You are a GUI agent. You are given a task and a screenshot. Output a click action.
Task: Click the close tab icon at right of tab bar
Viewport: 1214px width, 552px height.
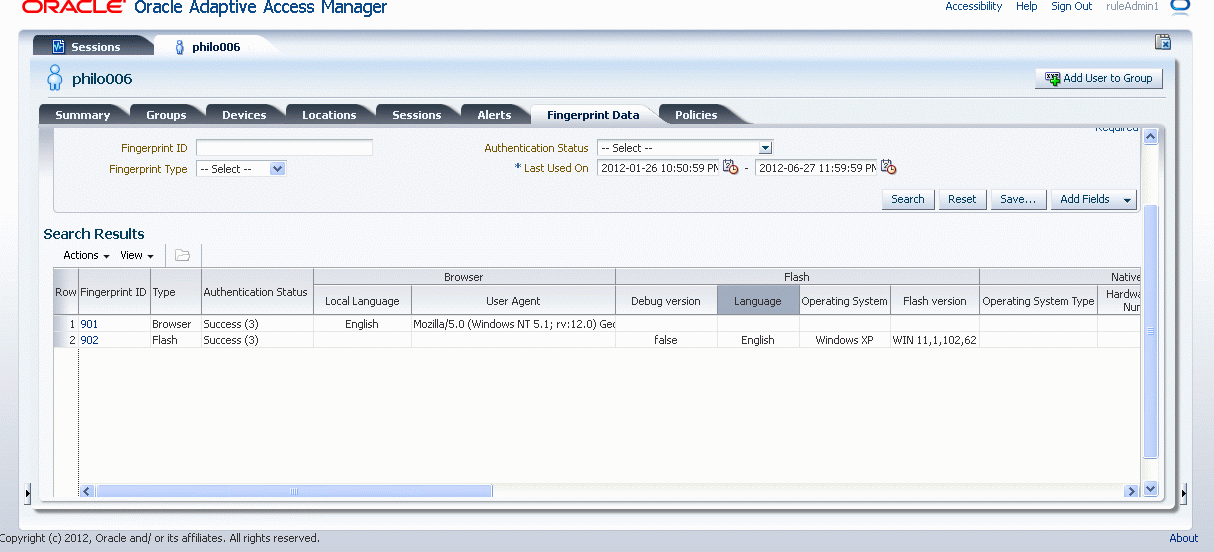(1162, 42)
